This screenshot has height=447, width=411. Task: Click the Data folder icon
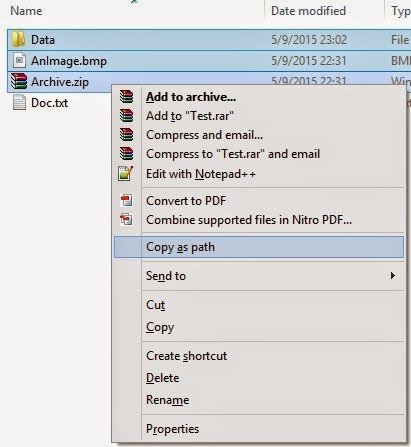point(18,39)
